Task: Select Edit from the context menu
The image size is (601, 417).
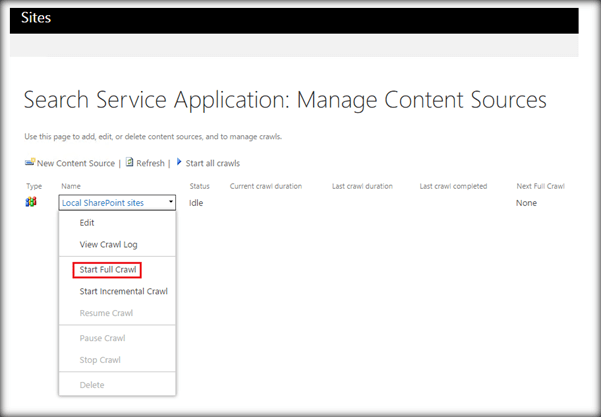Action: pyautogui.click(x=87, y=223)
